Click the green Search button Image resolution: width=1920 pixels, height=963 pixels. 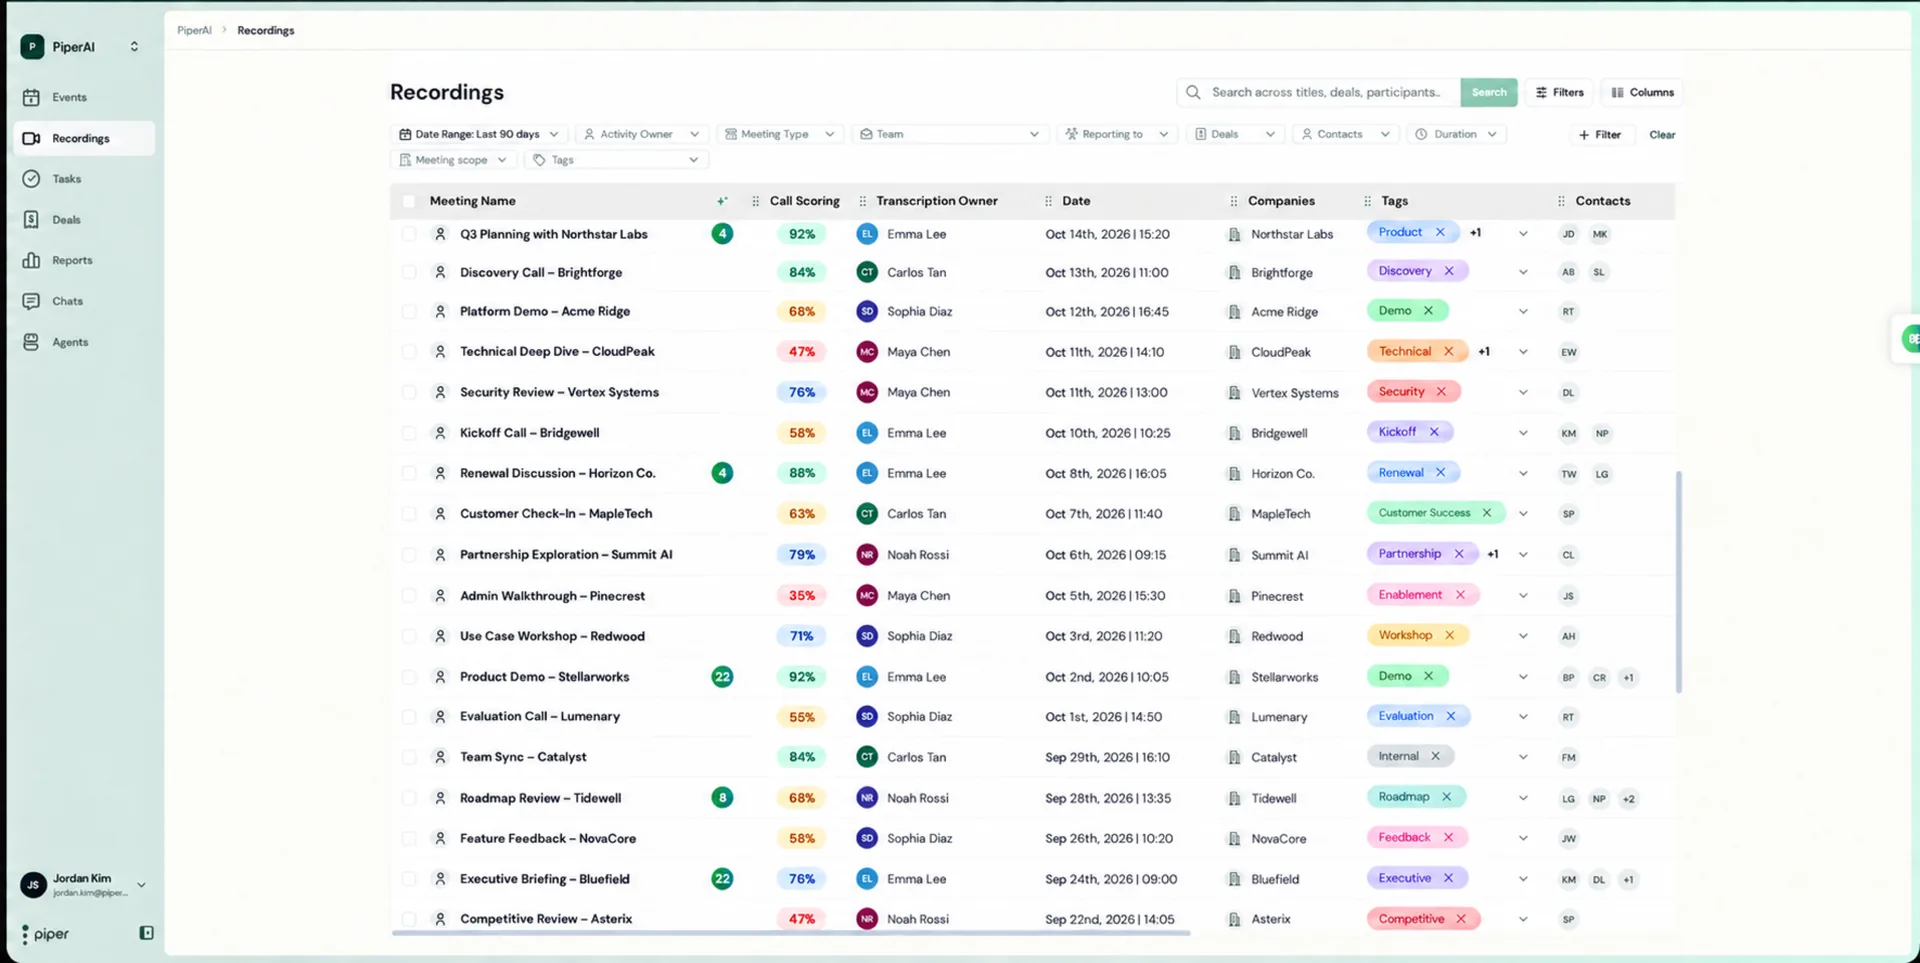tap(1488, 92)
